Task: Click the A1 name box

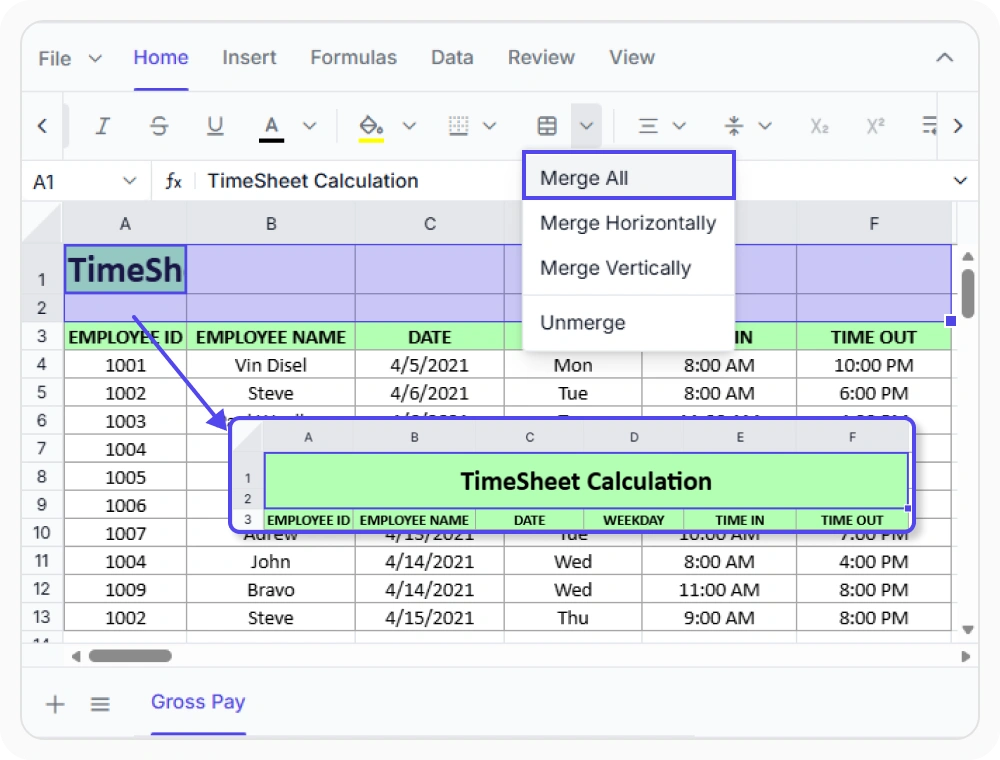Action: click(73, 182)
